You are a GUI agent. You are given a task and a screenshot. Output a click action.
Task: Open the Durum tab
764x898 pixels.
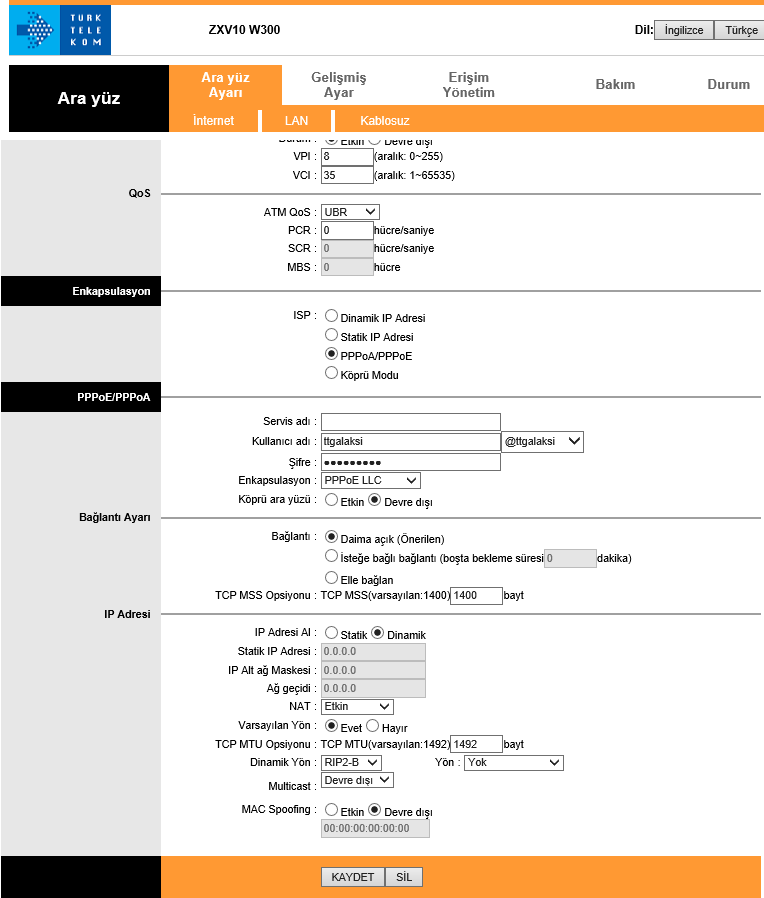728,84
